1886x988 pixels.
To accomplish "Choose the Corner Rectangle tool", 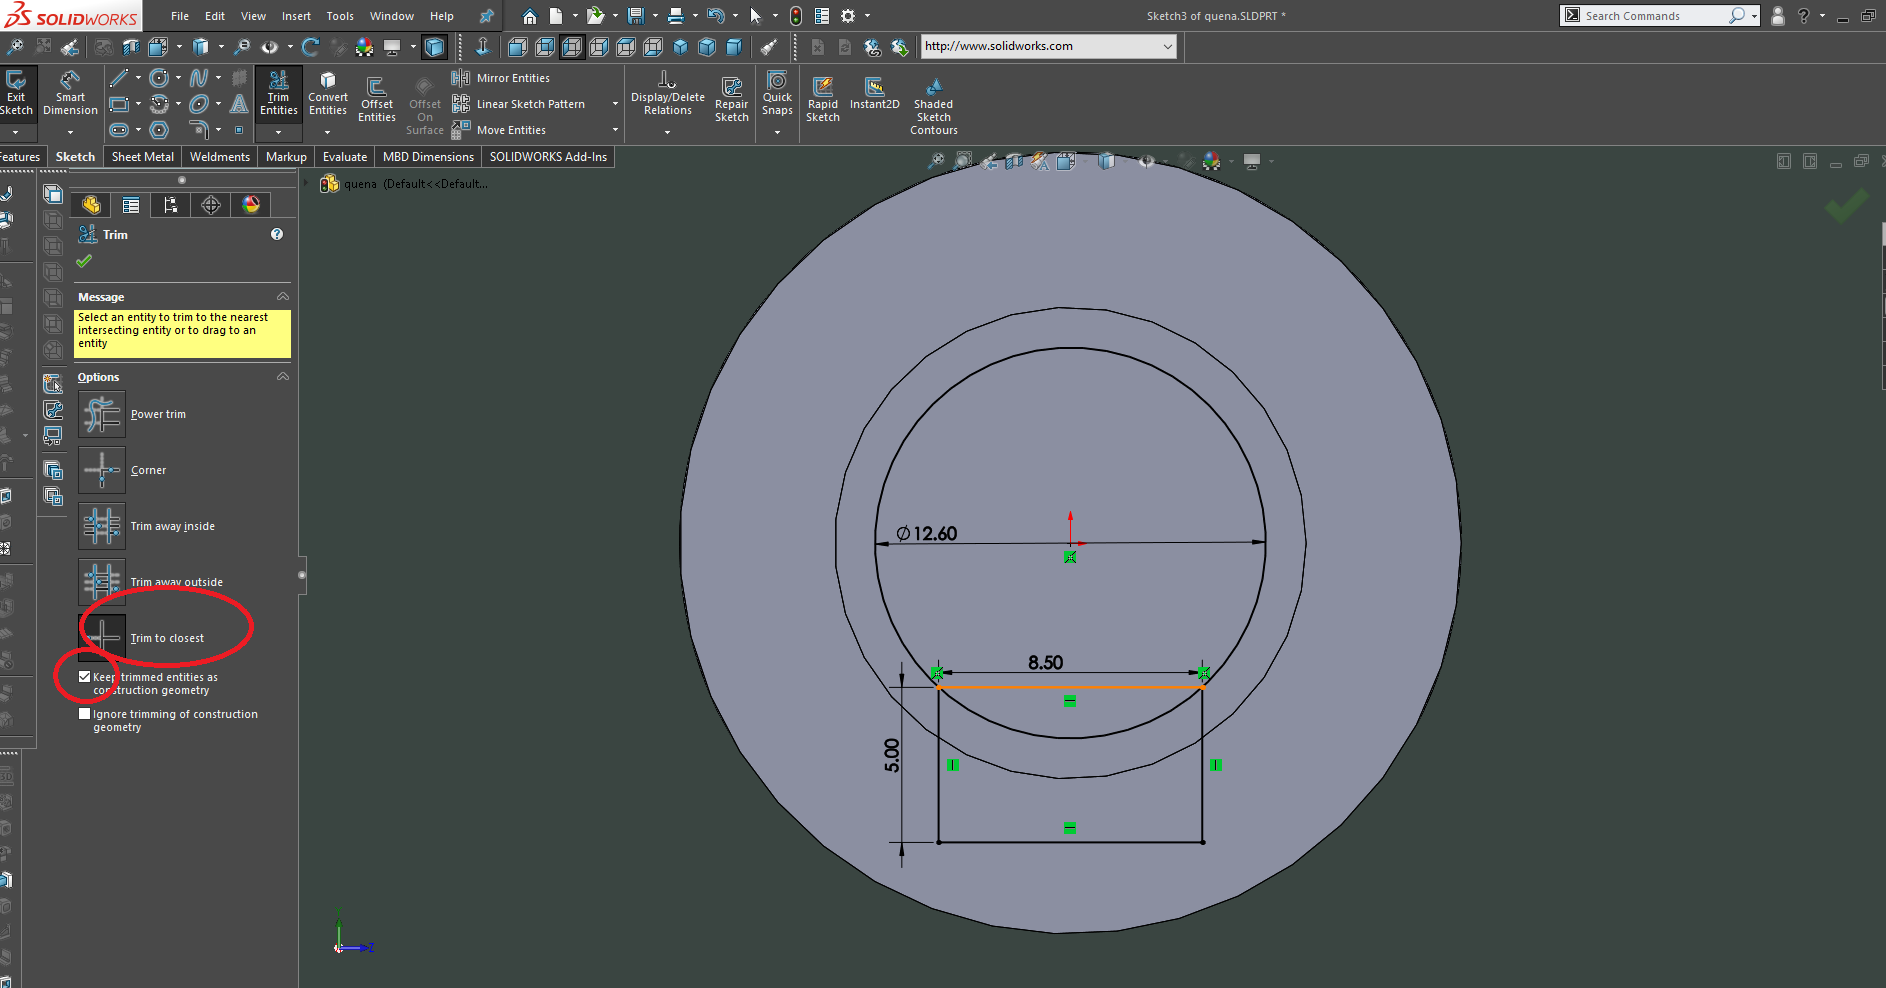I will tap(119, 104).
